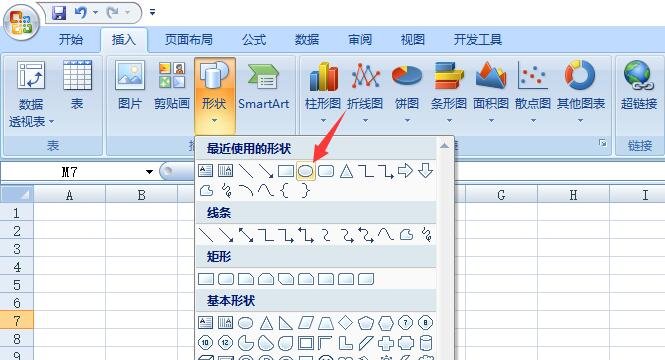Open the undo history dropdown arrow

click(x=95, y=12)
